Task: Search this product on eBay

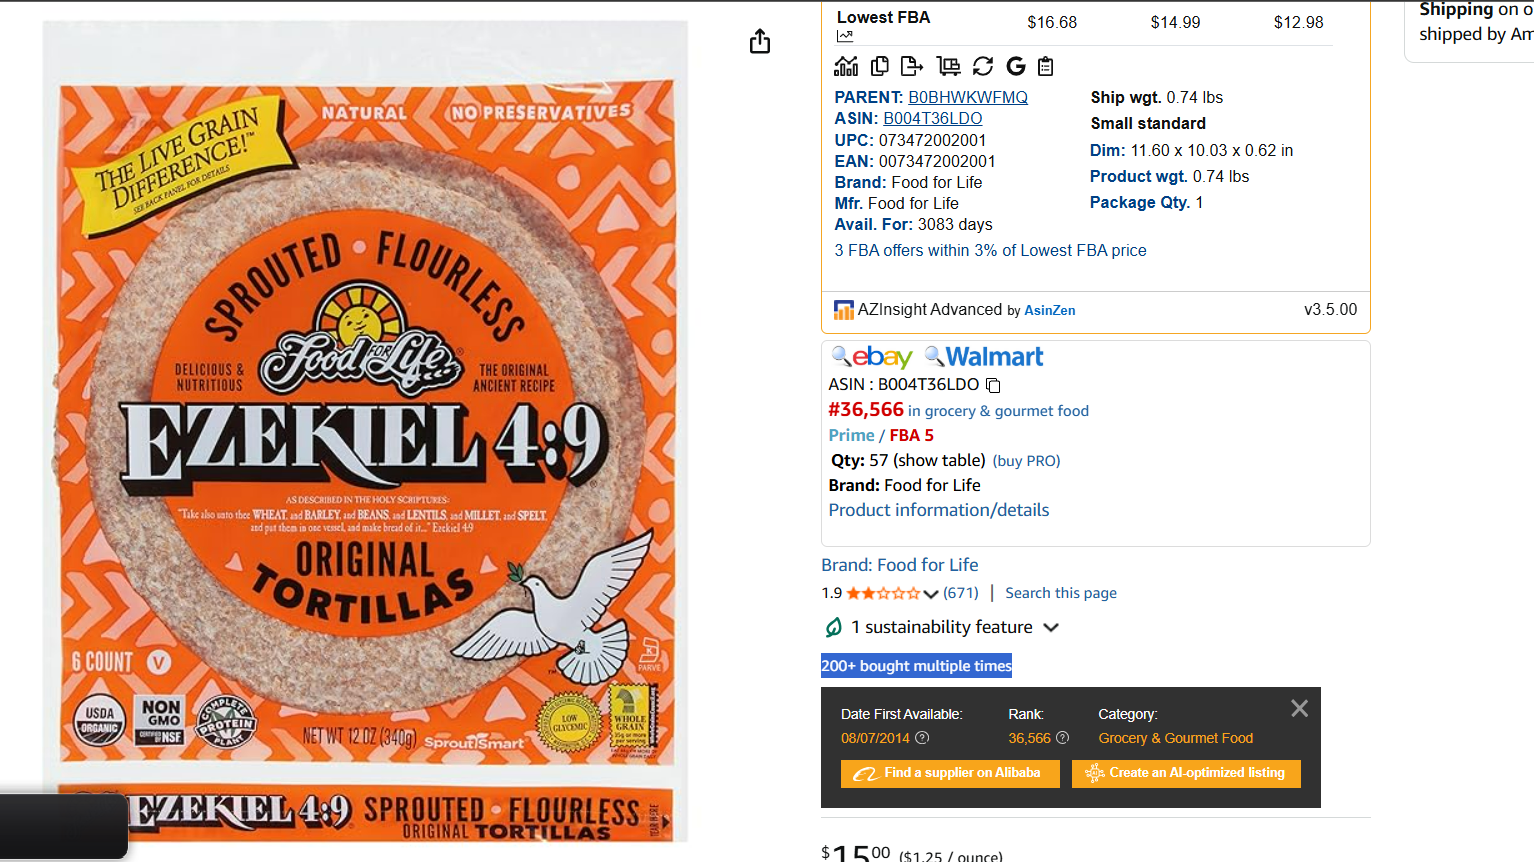Action: pos(872,357)
